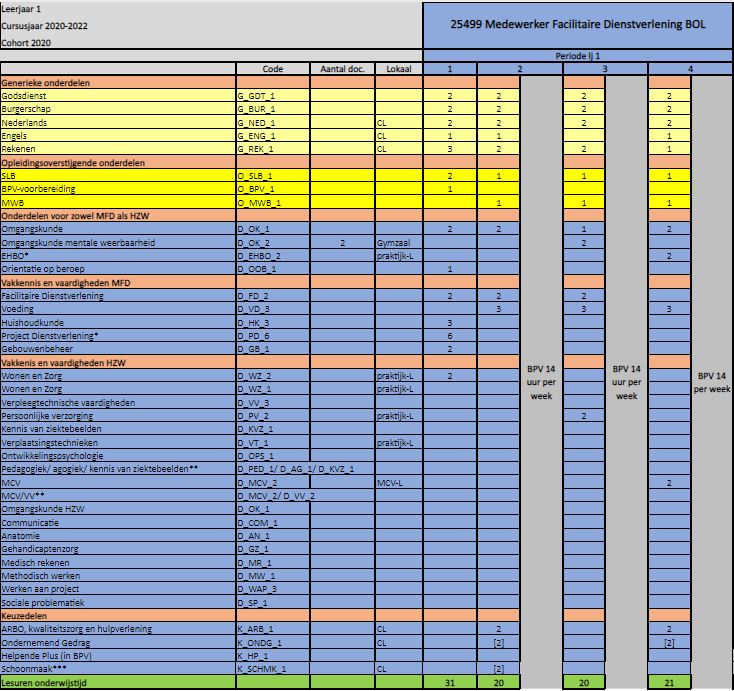Select Omgangskunde mentale weerbaarheid cell
This screenshot has height=691, width=734.
click(118, 243)
